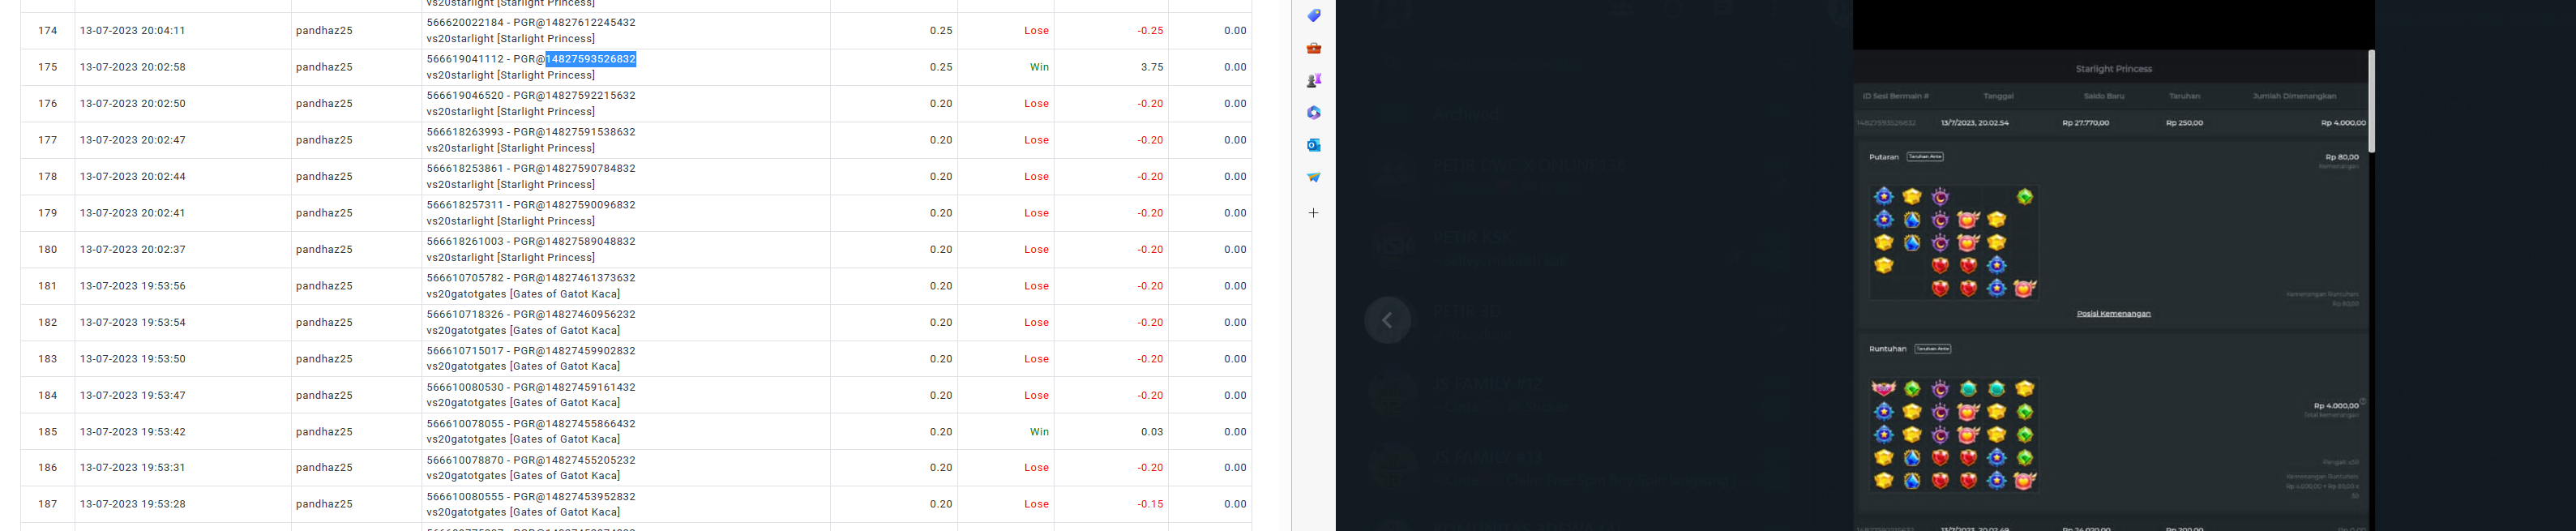Click the Taruhan Ante badge beside Putaran

(x=1925, y=157)
